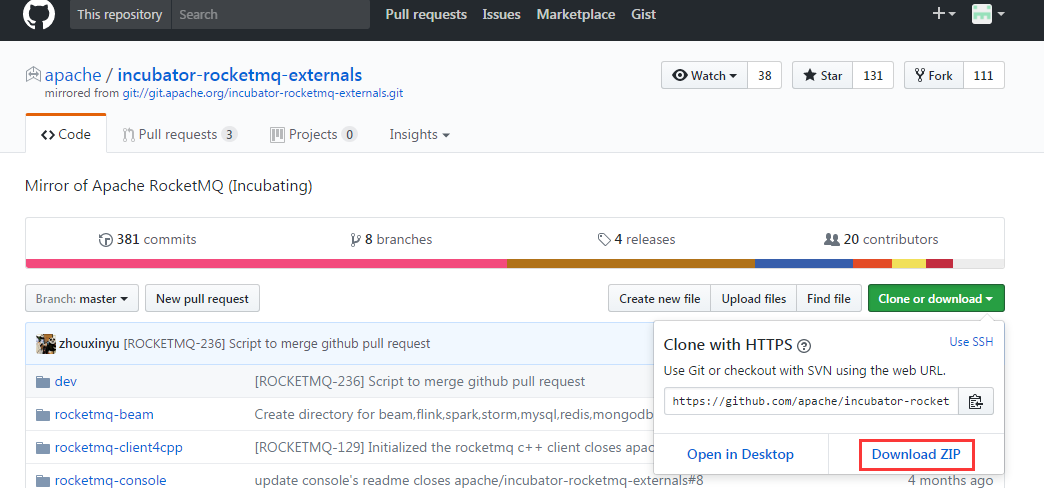Open rocketmq-client4cpp row commit message
Viewport: 1044px width, 488px height.
(x=454, y=447)
